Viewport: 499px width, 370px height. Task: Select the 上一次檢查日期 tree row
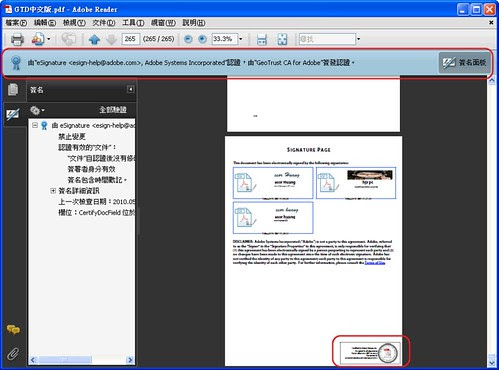point(97,201)
